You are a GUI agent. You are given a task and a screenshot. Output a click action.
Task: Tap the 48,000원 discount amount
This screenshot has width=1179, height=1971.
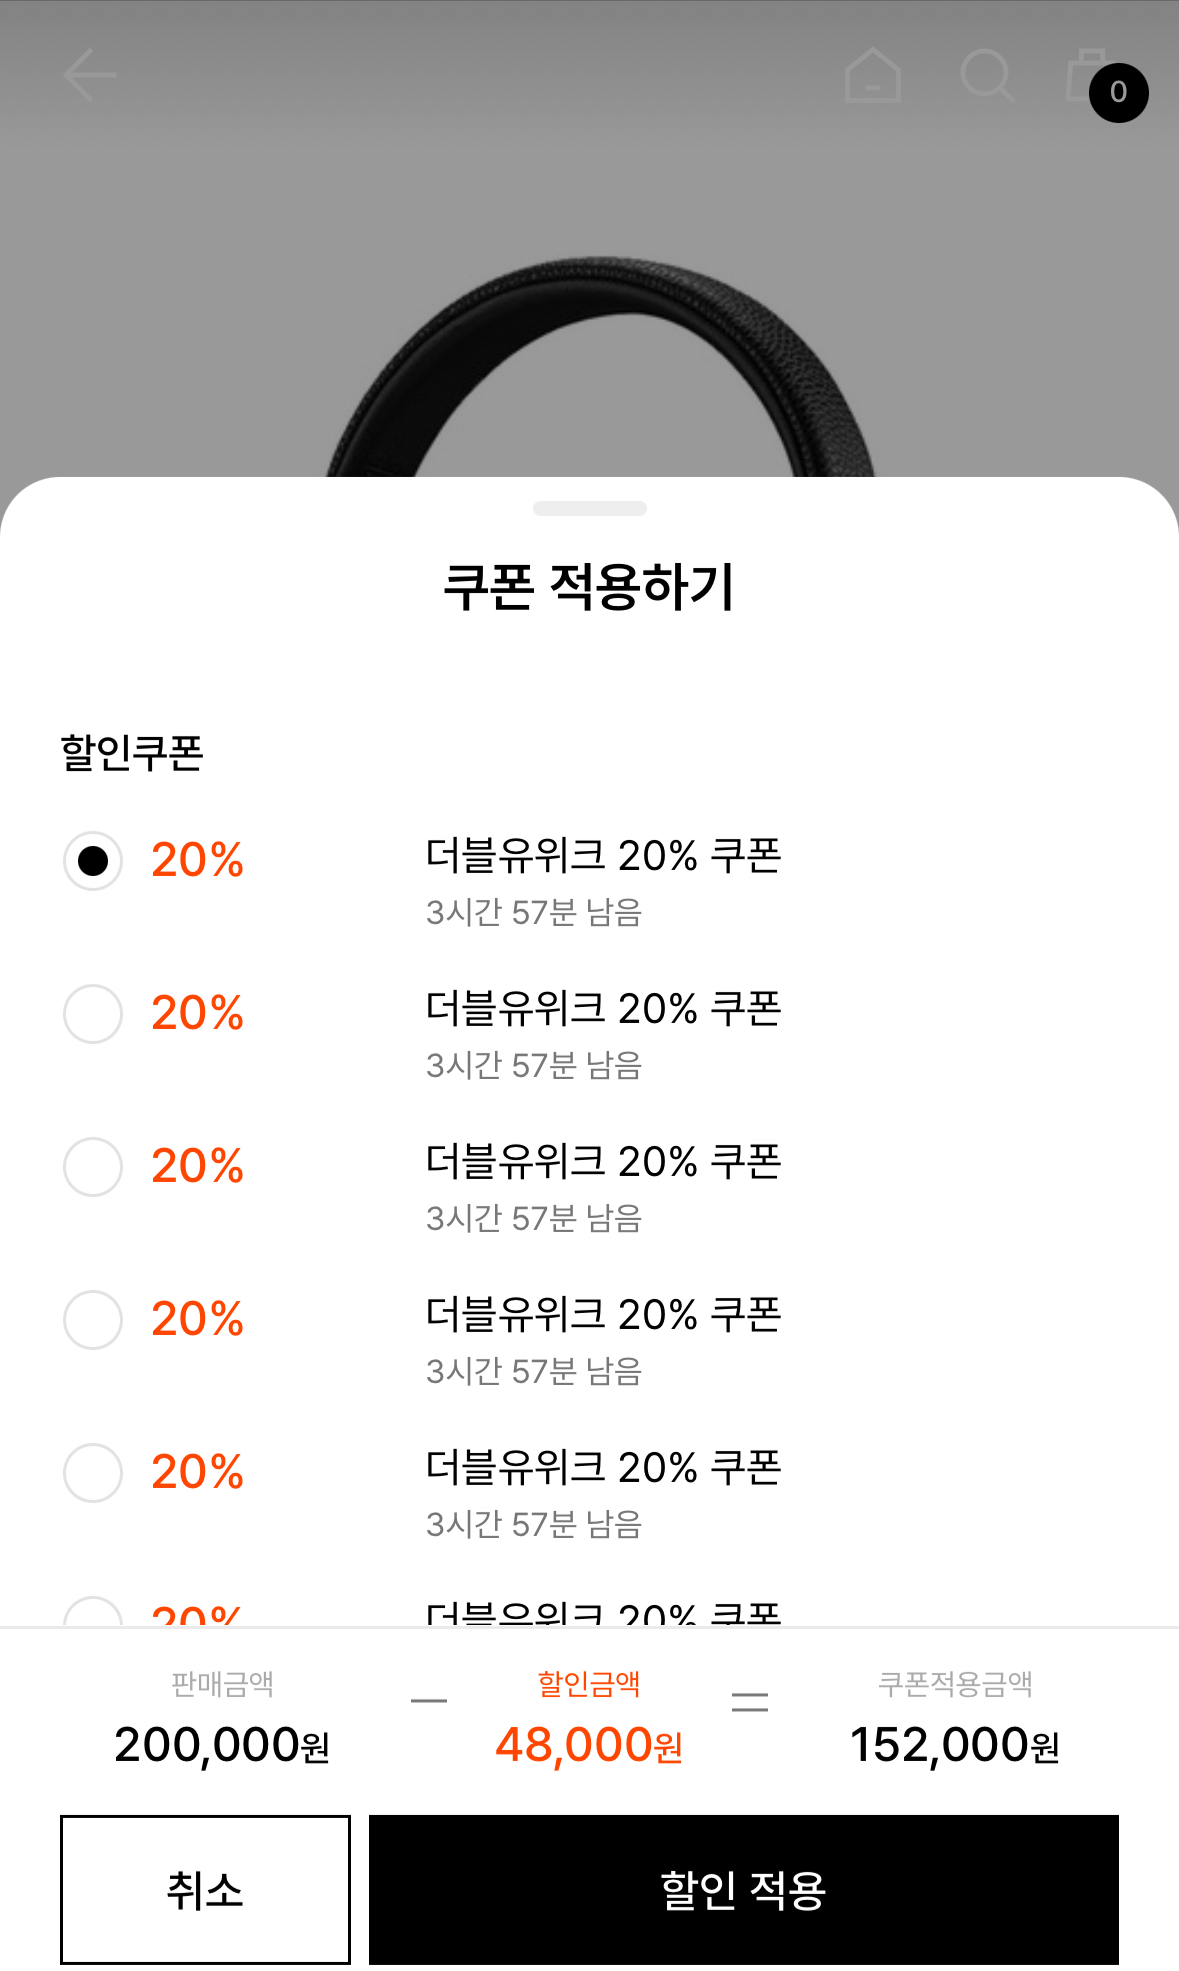coord(589,1745)
